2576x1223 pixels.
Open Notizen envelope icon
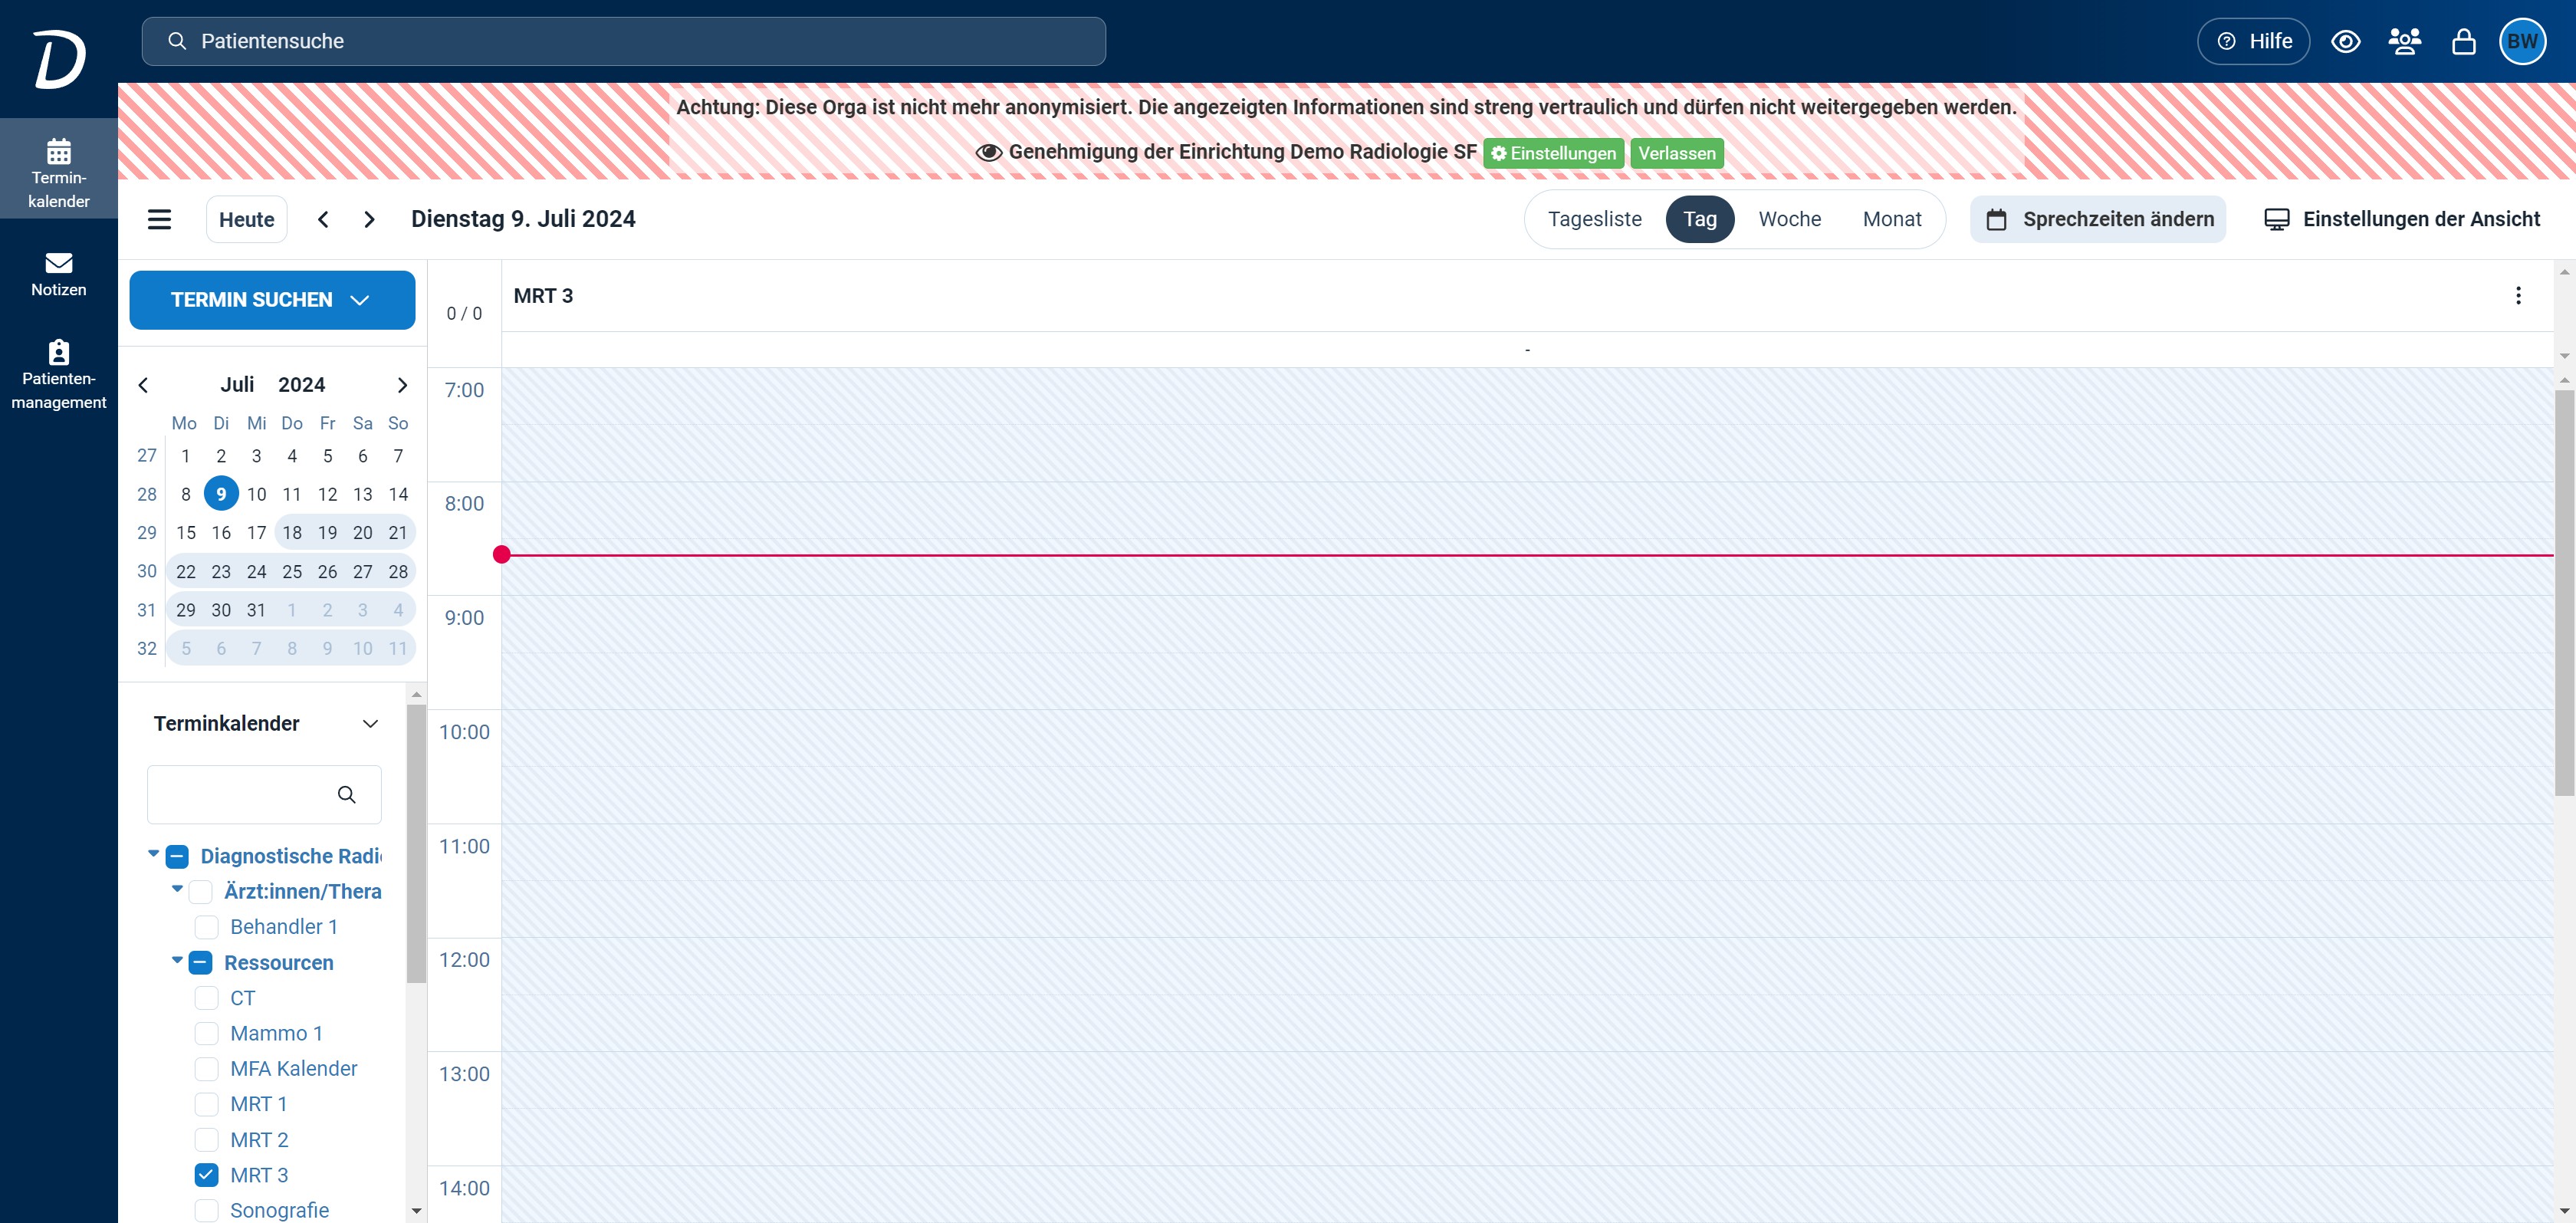58,263
